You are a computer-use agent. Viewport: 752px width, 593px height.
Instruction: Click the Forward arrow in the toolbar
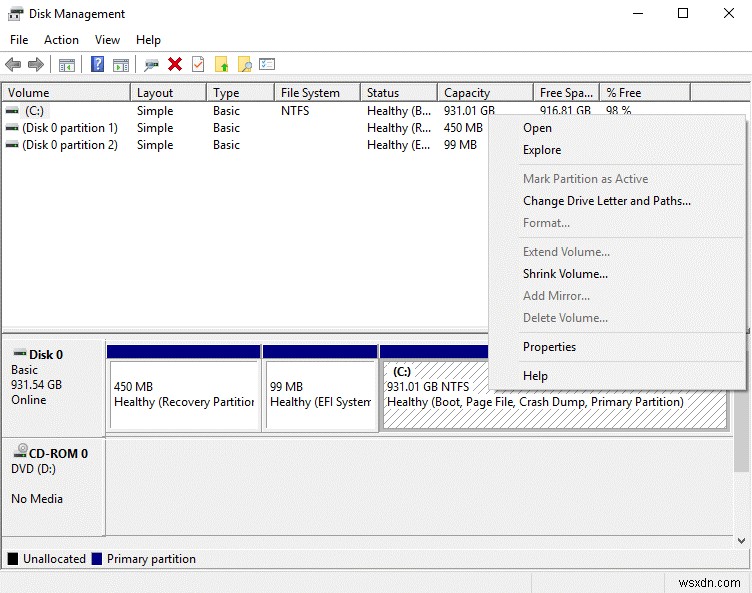[x=36, y=65]
